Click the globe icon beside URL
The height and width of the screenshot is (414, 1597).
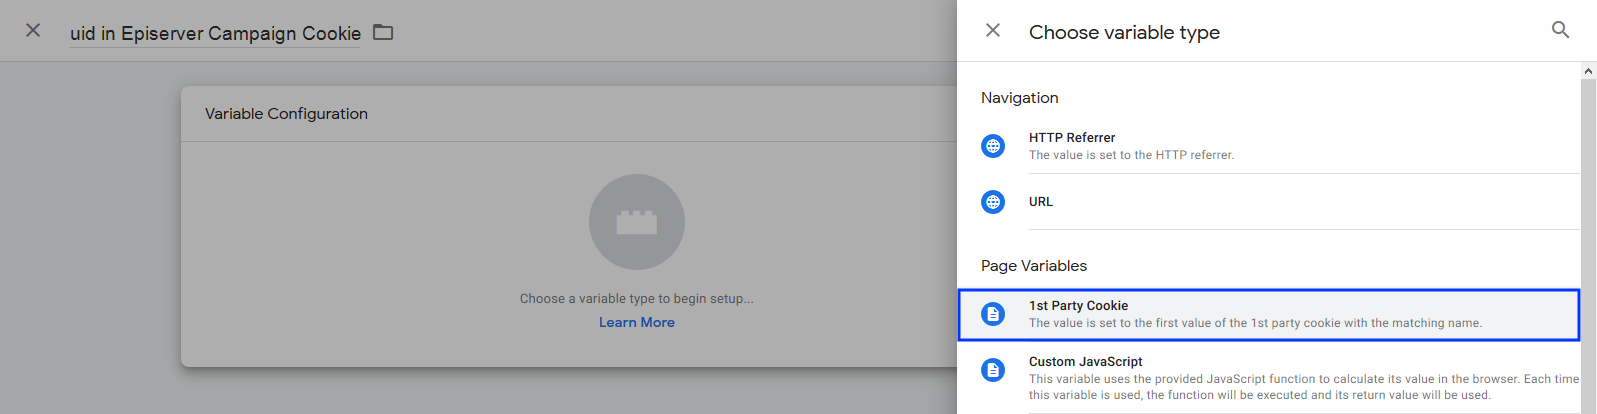[993, 202]
